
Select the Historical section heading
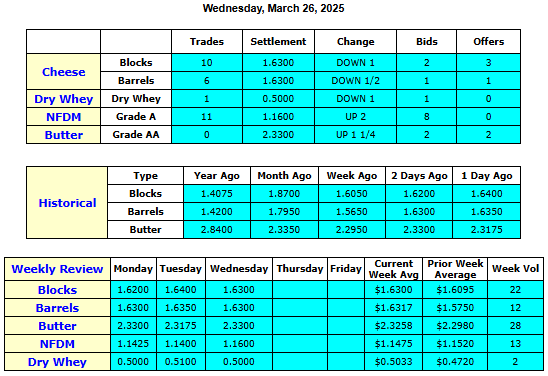(67, 203)
